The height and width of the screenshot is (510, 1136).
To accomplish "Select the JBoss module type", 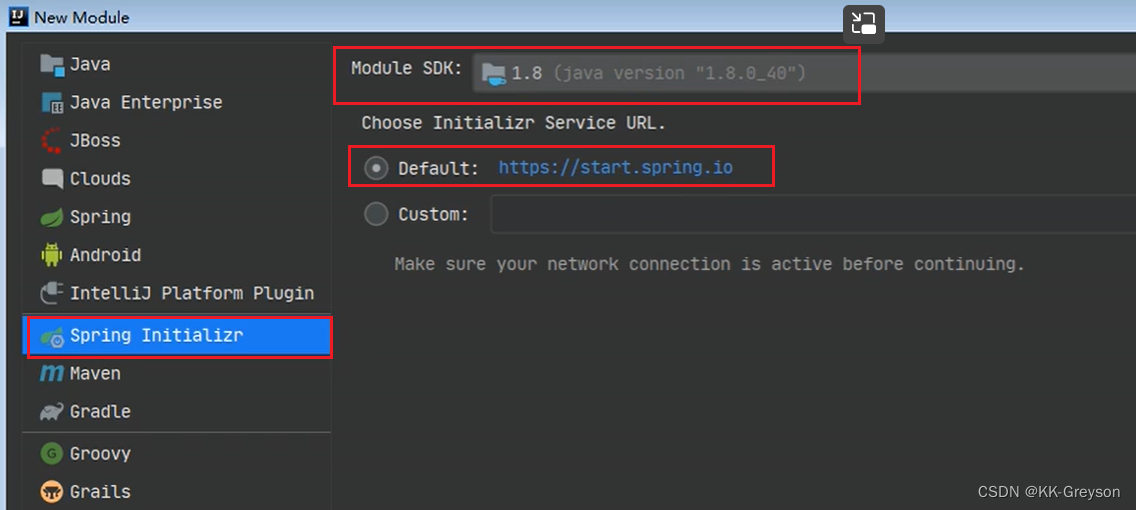I will coord(178,141).
